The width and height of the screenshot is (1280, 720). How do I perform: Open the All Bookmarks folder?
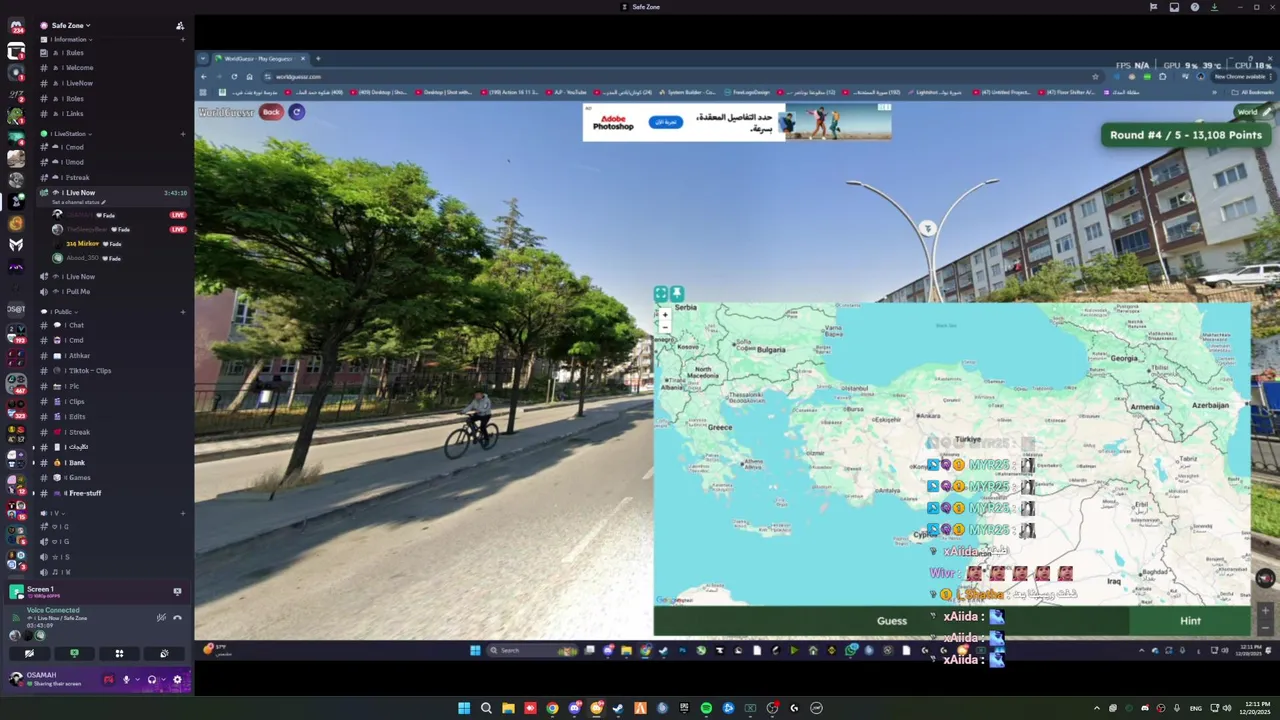(1253, 92)
